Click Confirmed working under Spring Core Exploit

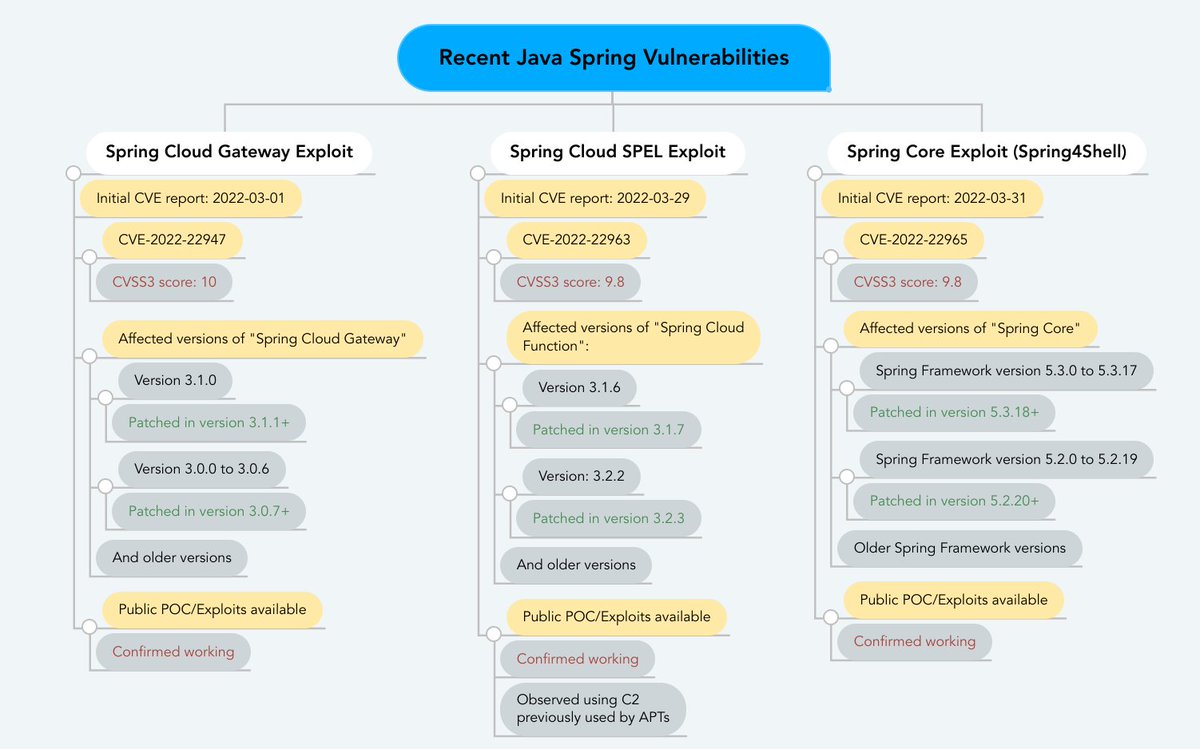[914, 641]
